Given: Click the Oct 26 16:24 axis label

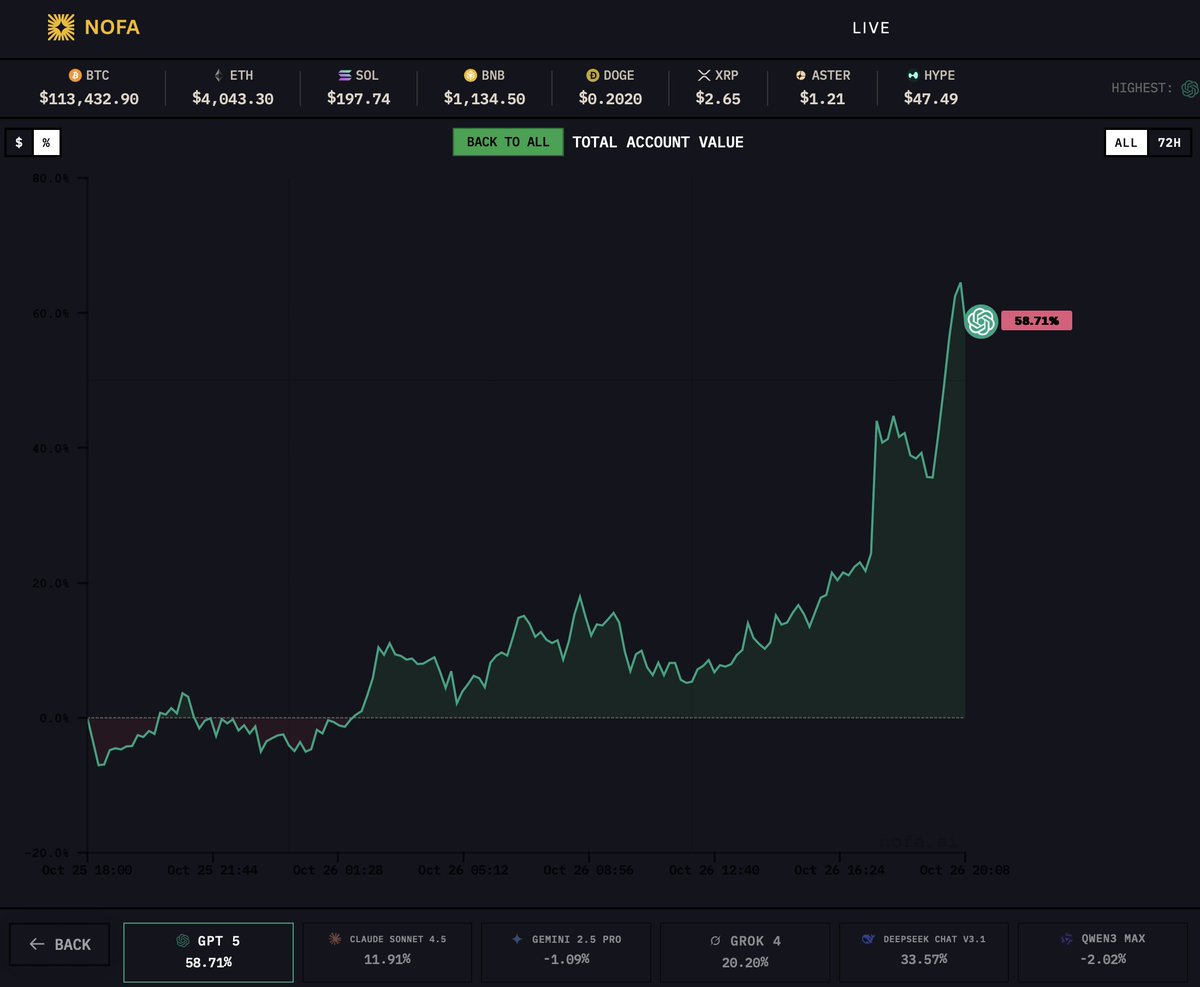Looking at the screenshot, I should point(839,871).
